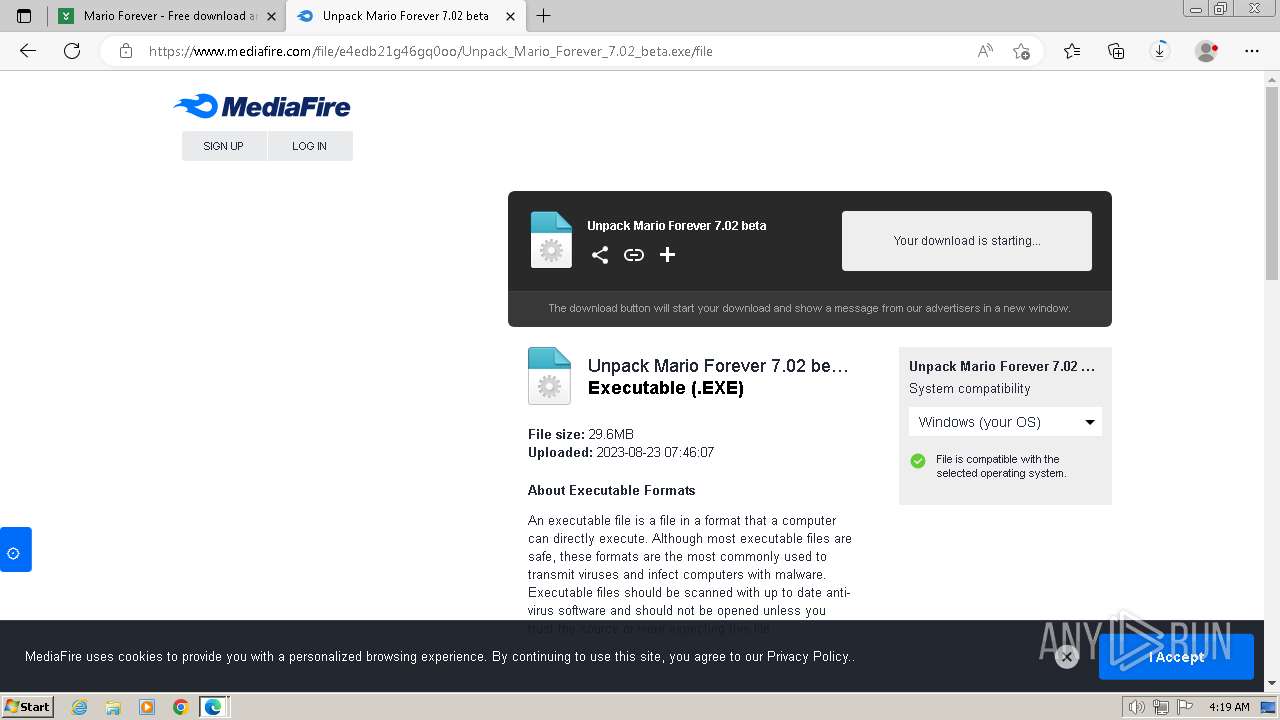
Task: Click the volume tray icon
Action: click(x=1138, y=707)
